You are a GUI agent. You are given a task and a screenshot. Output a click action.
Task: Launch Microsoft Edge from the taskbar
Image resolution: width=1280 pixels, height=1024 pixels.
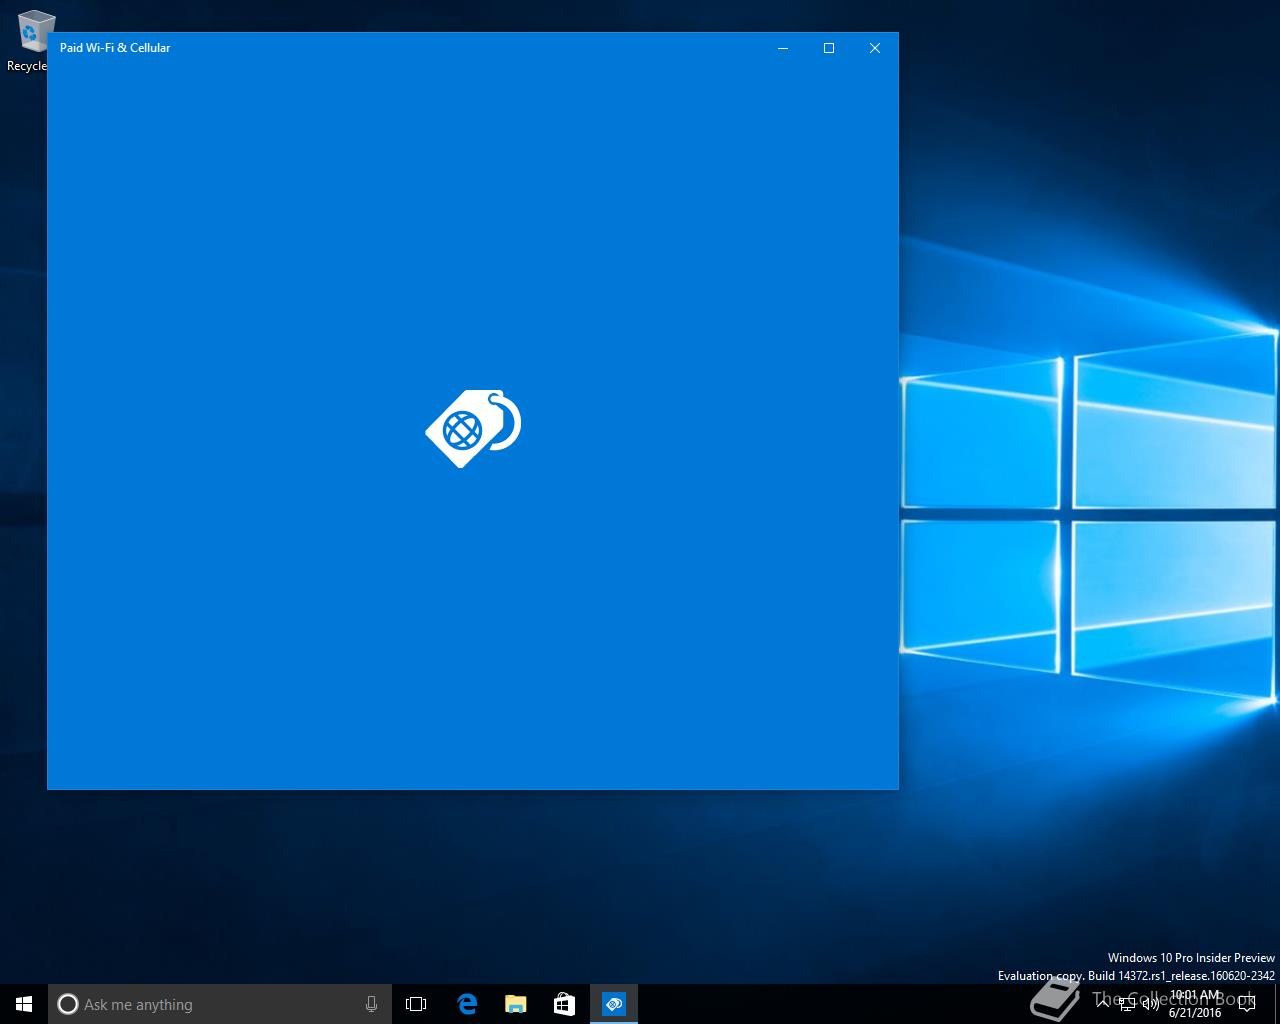(466, 1004)
